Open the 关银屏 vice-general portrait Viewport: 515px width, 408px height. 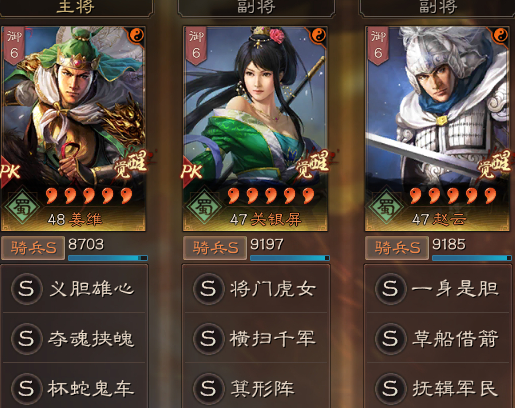(255, 129)
